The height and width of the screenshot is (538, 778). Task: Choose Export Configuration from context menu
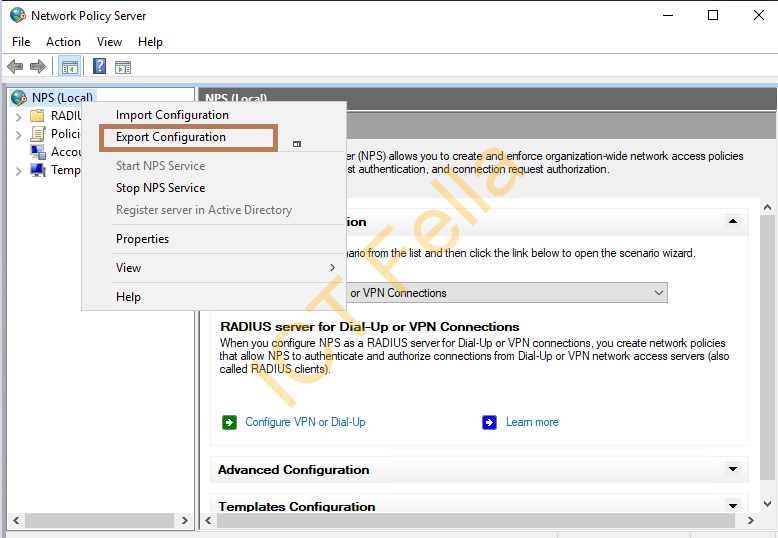point(171,137)
